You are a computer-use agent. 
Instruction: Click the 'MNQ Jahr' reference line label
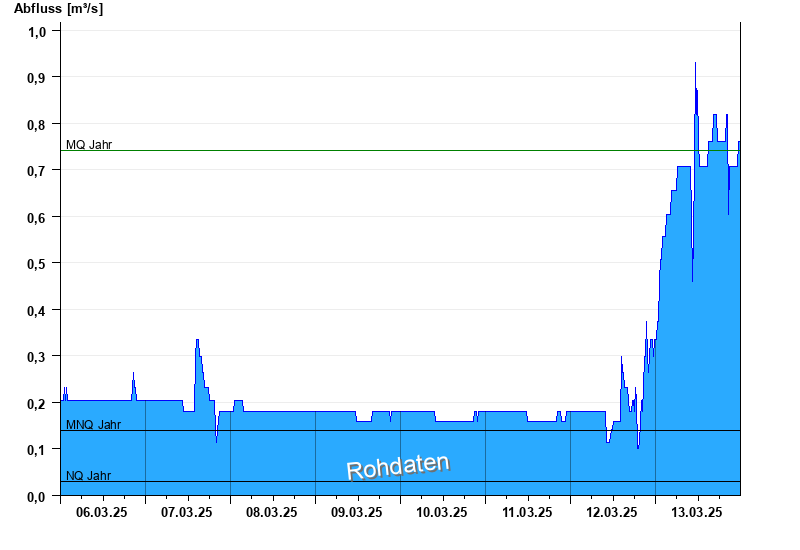[x=93, y=425]
